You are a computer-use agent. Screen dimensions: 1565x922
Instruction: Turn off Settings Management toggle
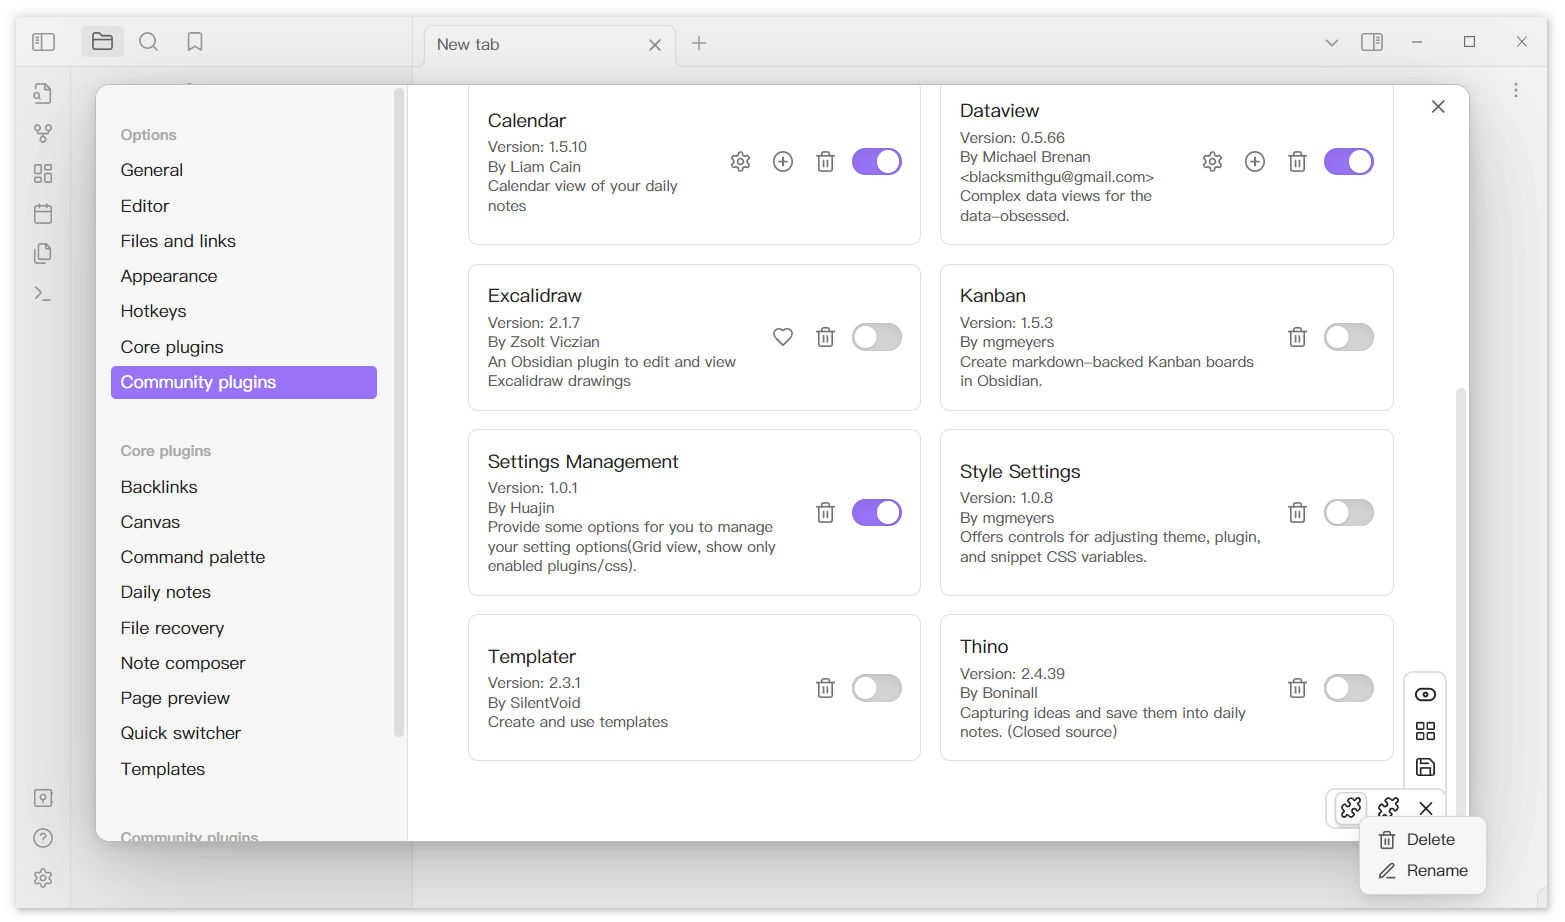(877, 513)
